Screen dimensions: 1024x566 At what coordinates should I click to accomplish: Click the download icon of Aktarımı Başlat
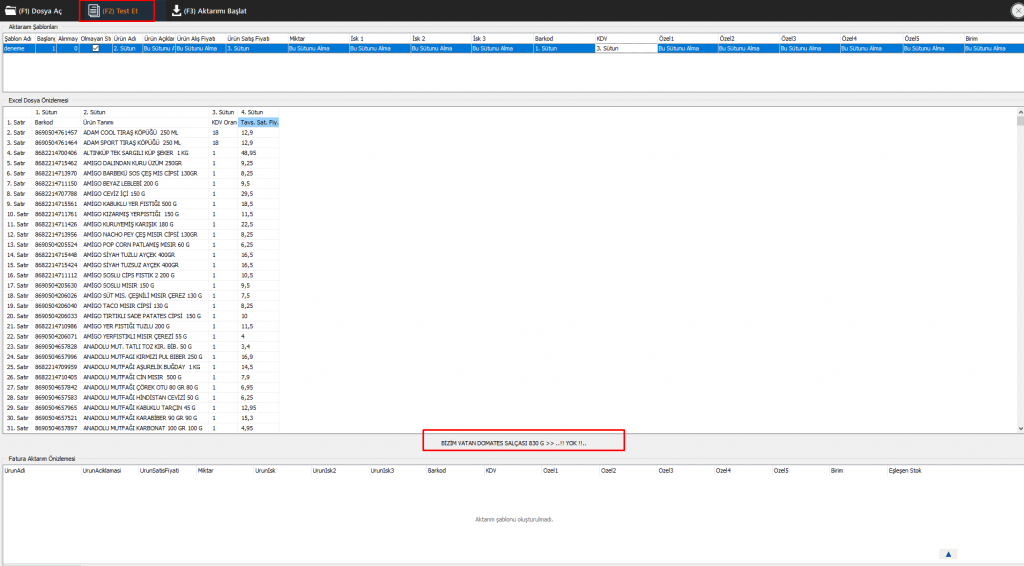176,10
